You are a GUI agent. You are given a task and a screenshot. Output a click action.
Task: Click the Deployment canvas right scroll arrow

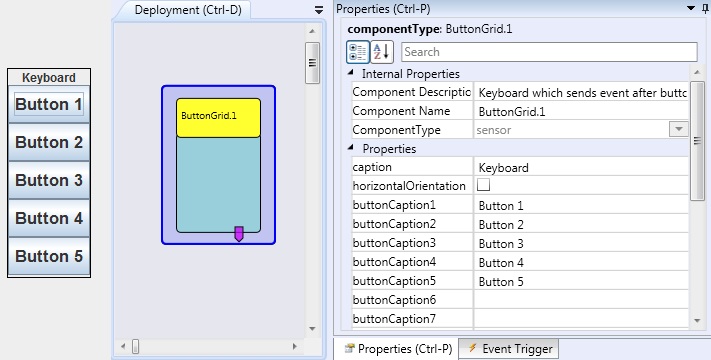295,346
